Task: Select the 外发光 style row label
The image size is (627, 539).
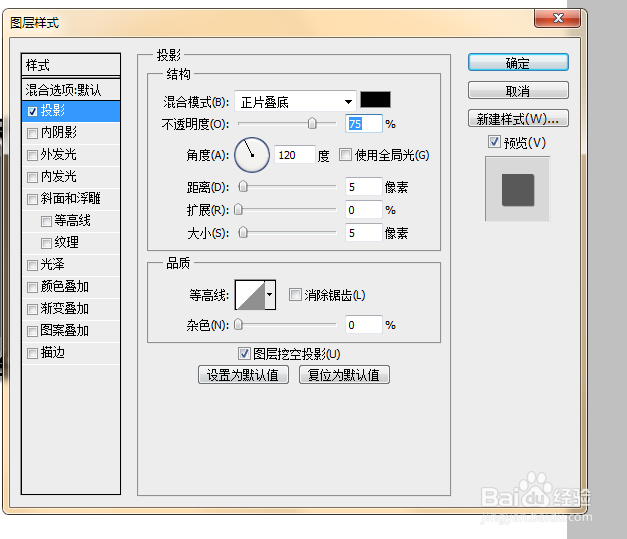Action: [59, 154]
